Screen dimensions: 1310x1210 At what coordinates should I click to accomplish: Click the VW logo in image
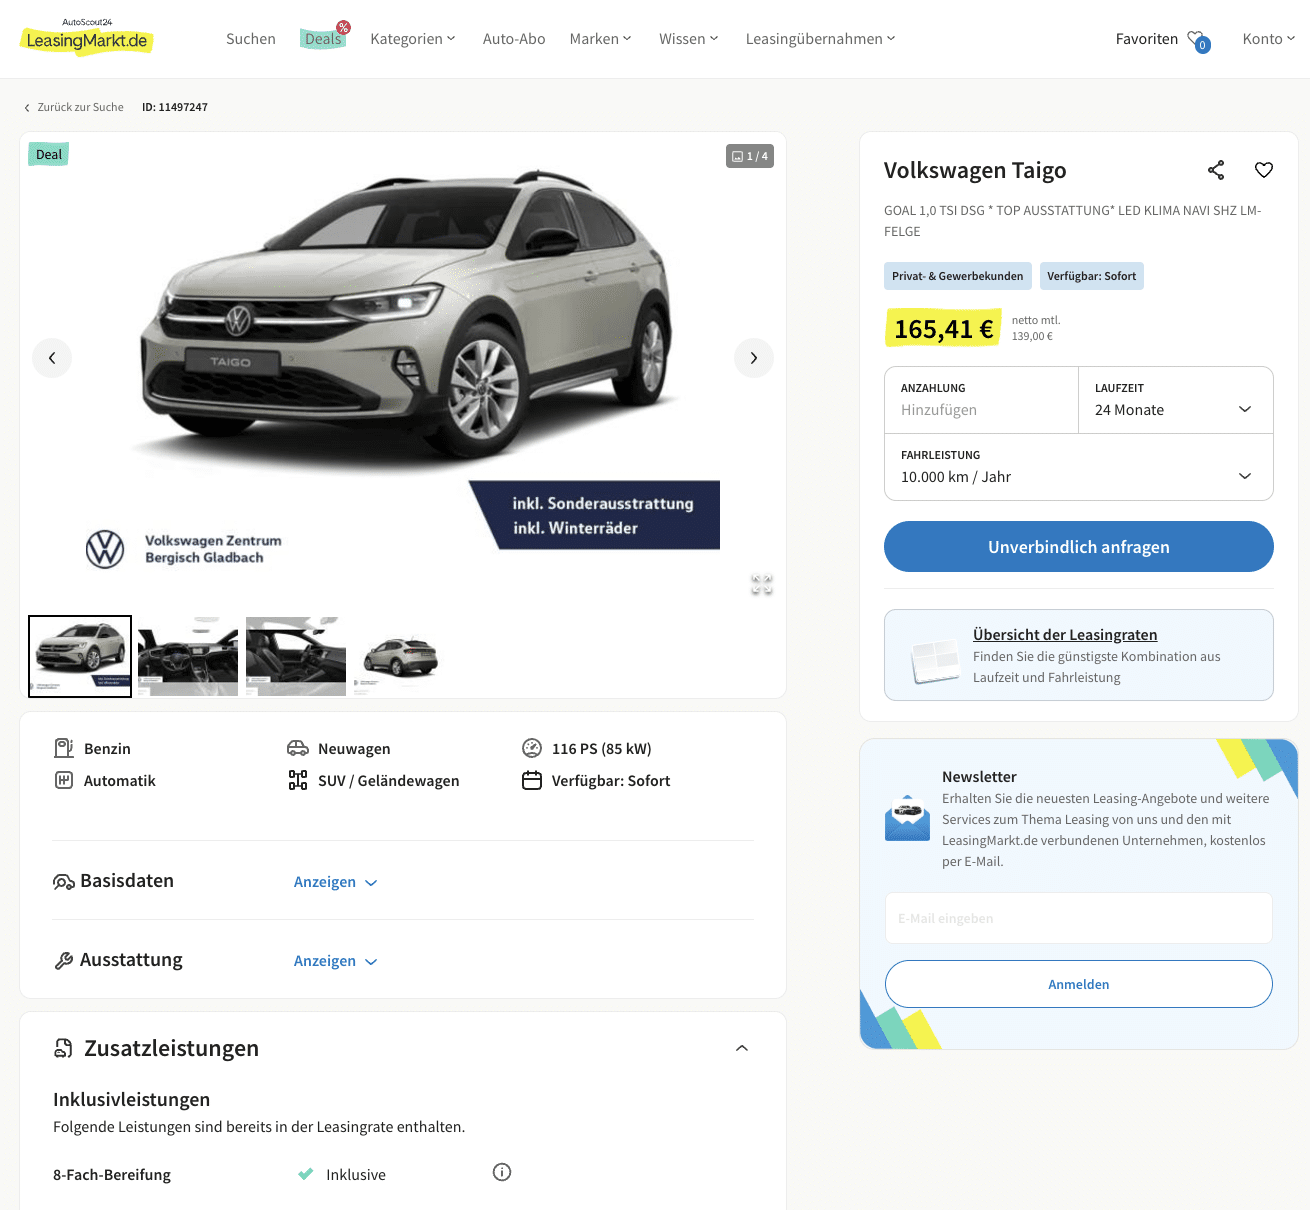[x=105, y=549]
